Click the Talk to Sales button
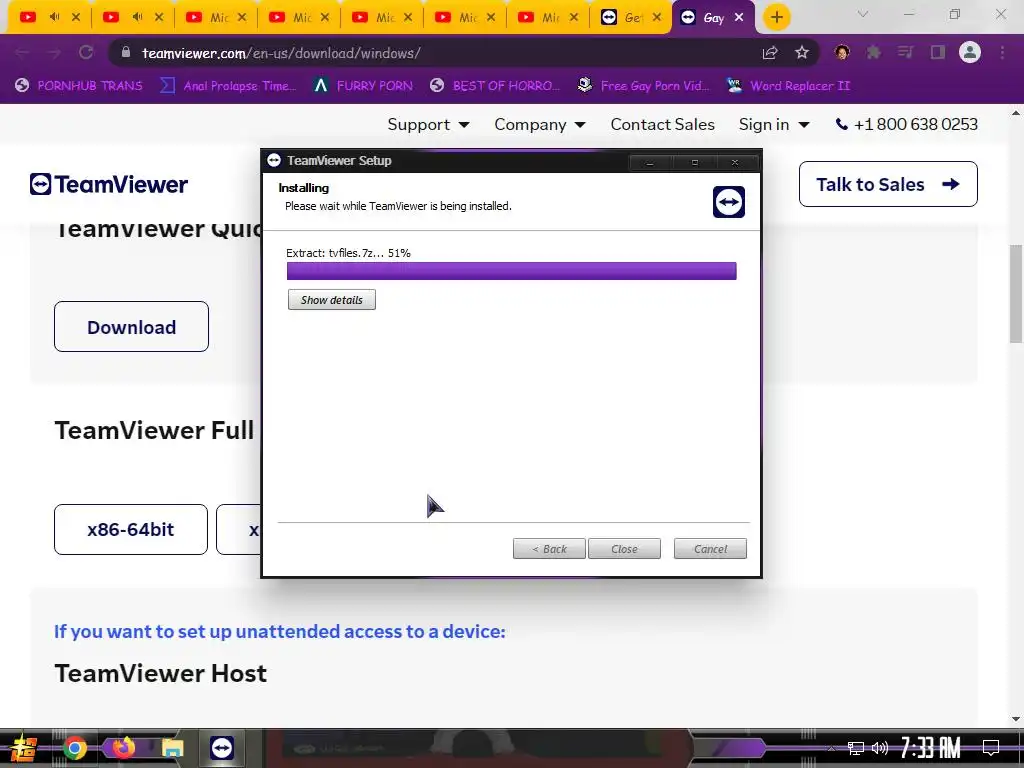Screen dimensions: 1024x768 pyautogui.click(x=888, y=184)
